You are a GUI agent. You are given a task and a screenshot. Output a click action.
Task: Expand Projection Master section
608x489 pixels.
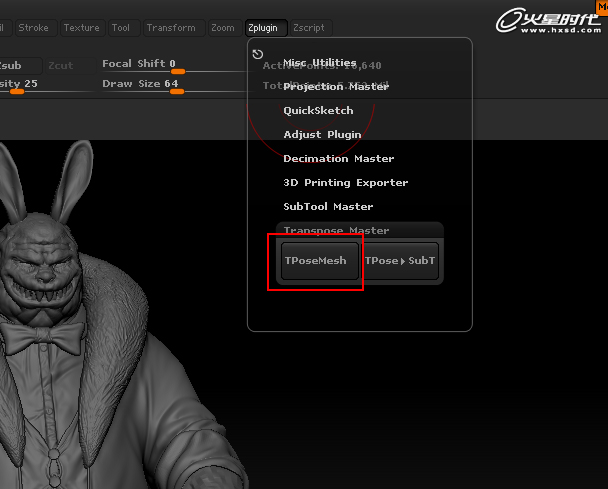(x=336, y=87)
